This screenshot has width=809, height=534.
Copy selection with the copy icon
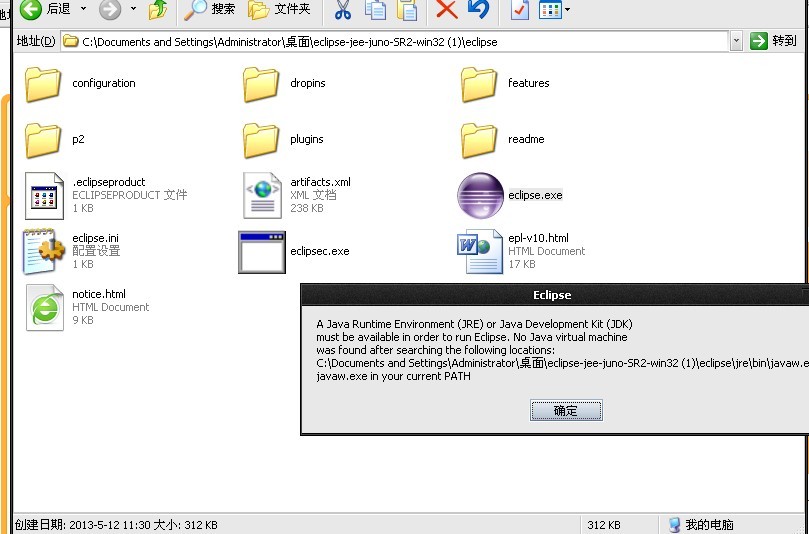[375, 9]
